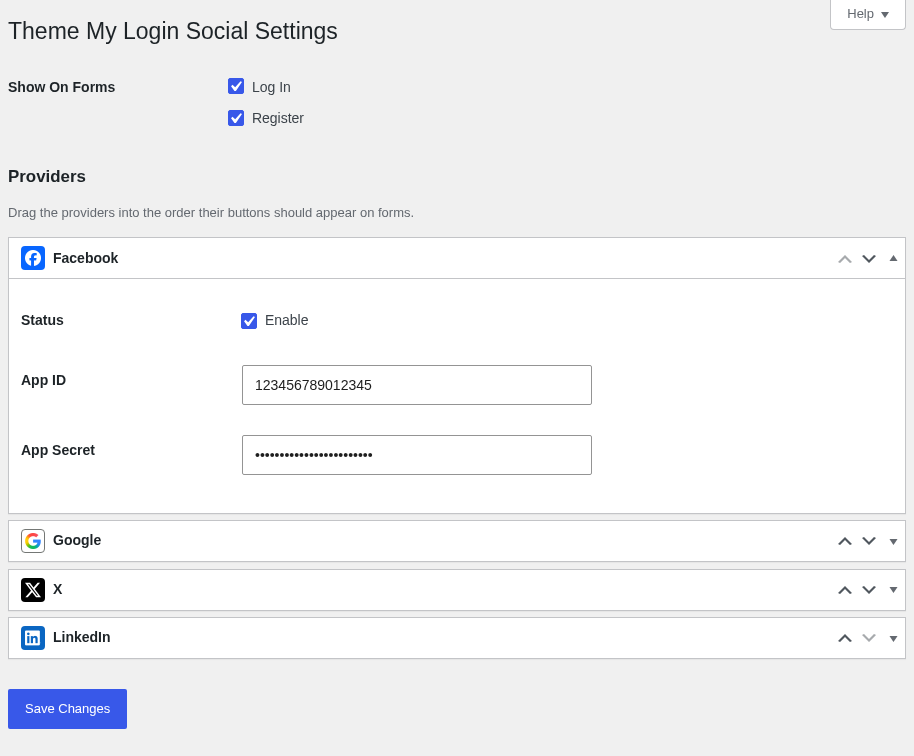Viewport: 914px width, 756px height.
Task: Move Facebook provider up with the arrow
Action: [x=845, y=259]
